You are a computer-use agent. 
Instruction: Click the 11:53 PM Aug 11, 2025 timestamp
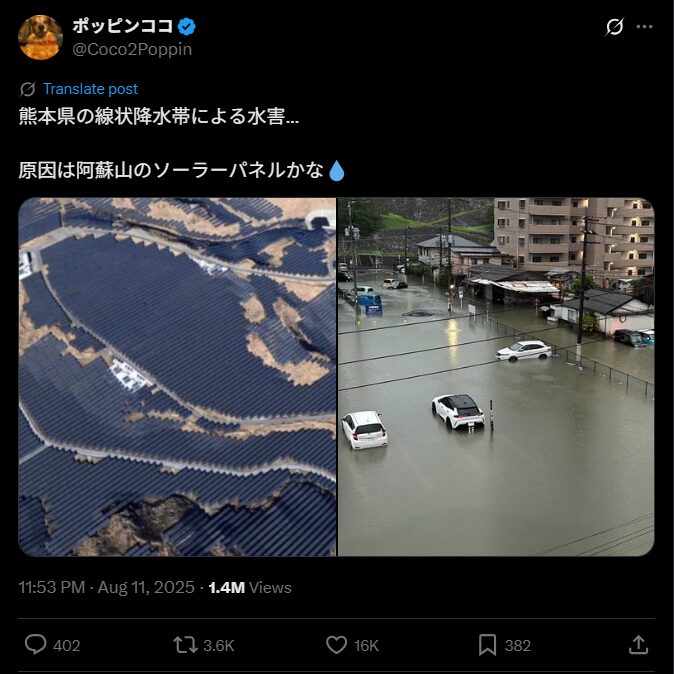(x=106, y=587)
